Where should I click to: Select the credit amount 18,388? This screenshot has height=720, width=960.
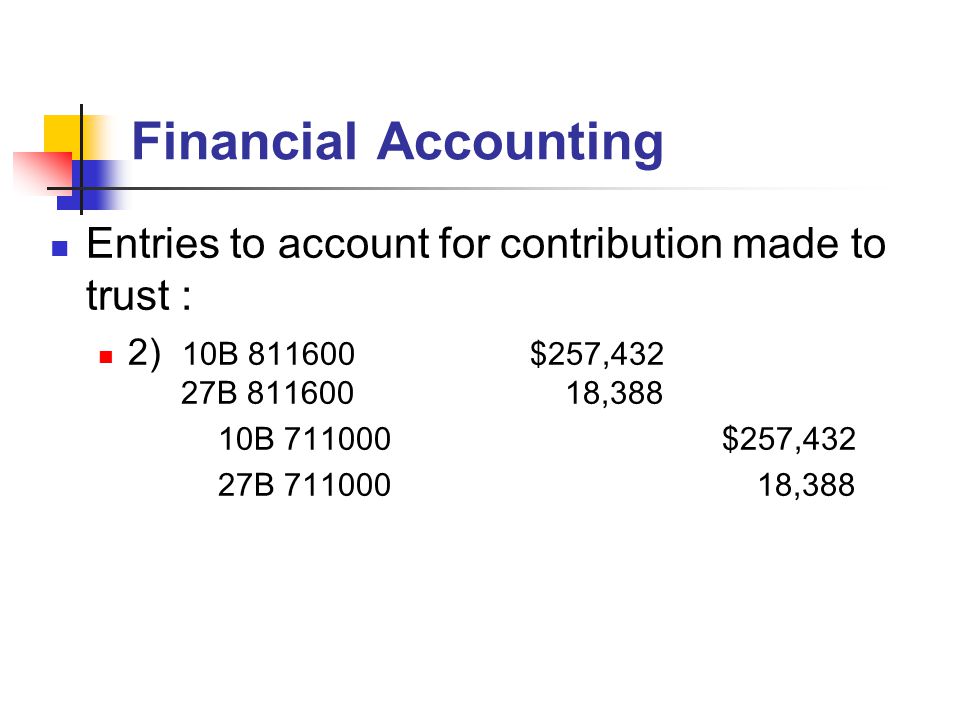(806, 486)
